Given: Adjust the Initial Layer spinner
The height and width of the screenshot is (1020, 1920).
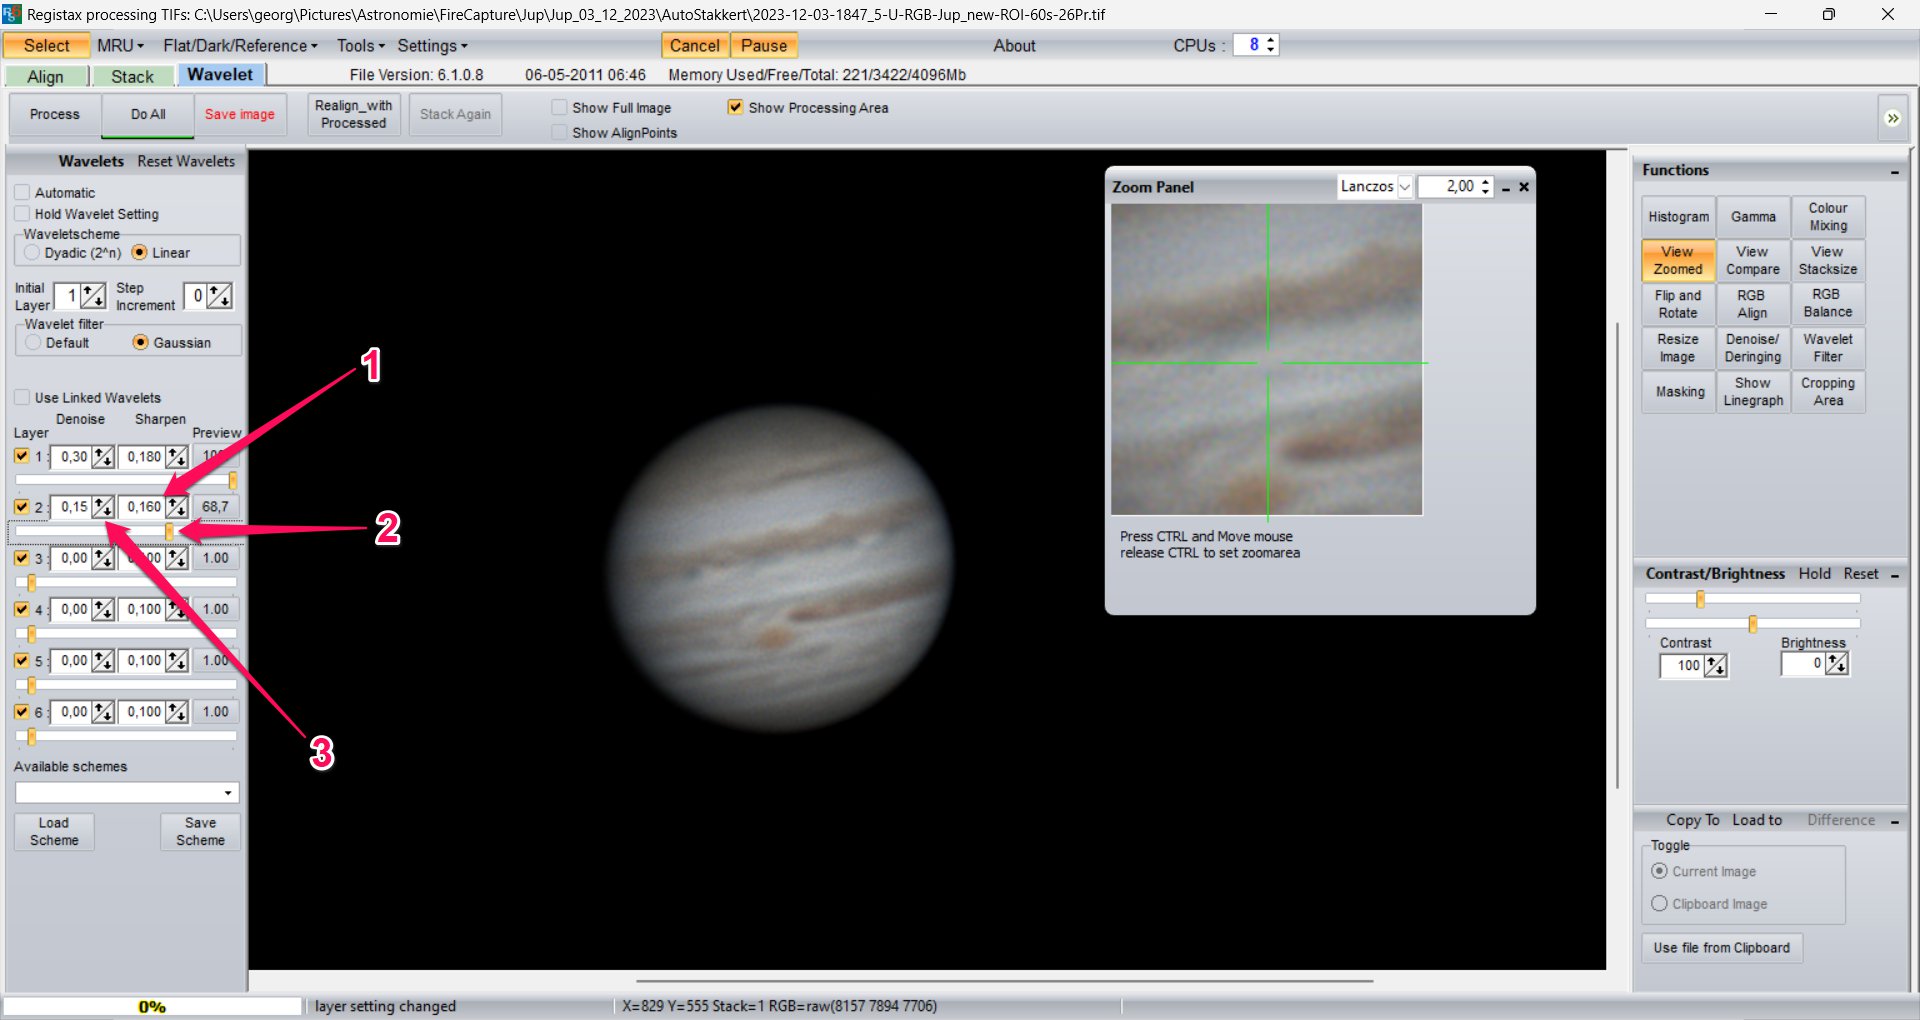Looking at the screenshot, I should click(x=93, y=296).
